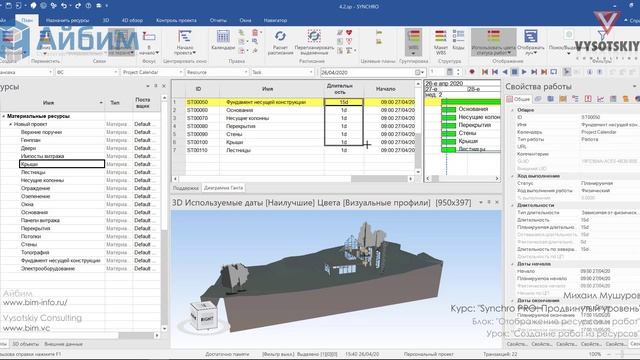Screen dimensions: 640x360
Task: Click green Gantt bar for Стены
Action: [x=449, y=133]
